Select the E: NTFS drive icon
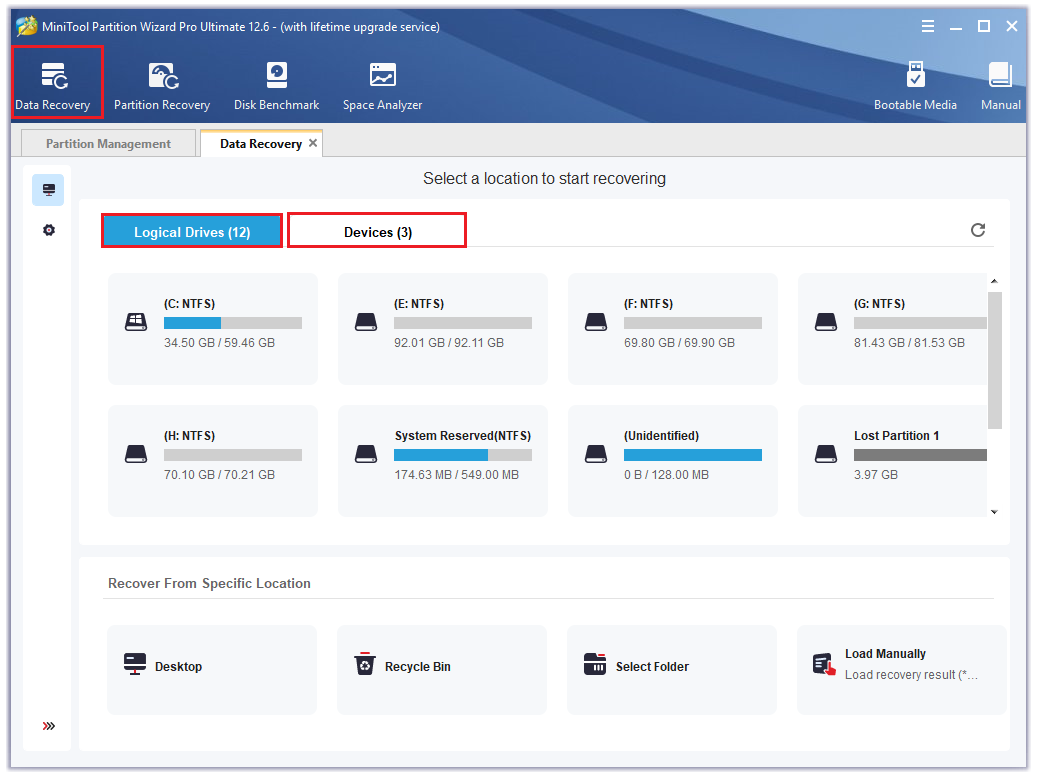Viewport: 1039px width, 778px height. pos(366,322)
